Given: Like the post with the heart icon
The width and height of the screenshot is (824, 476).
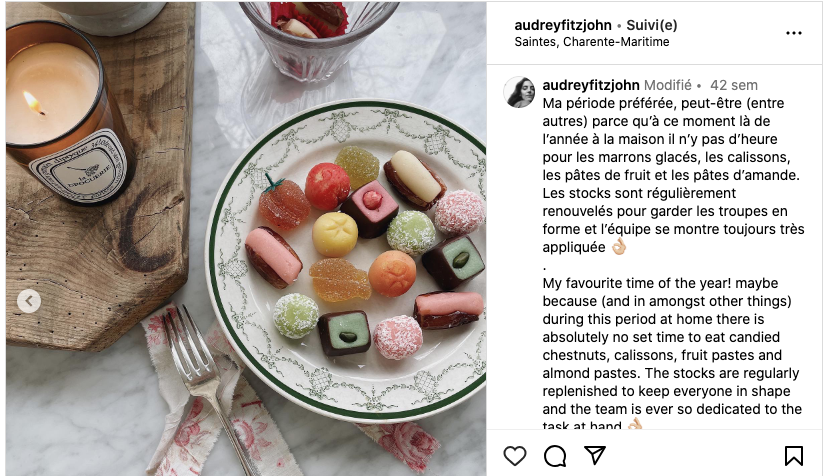Looking at the screenshot, I should pos(514,456).
